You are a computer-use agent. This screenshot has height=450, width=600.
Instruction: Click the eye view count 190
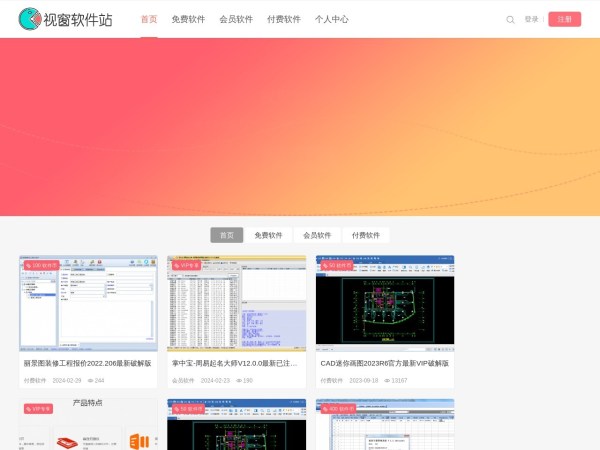pos(245,380)
